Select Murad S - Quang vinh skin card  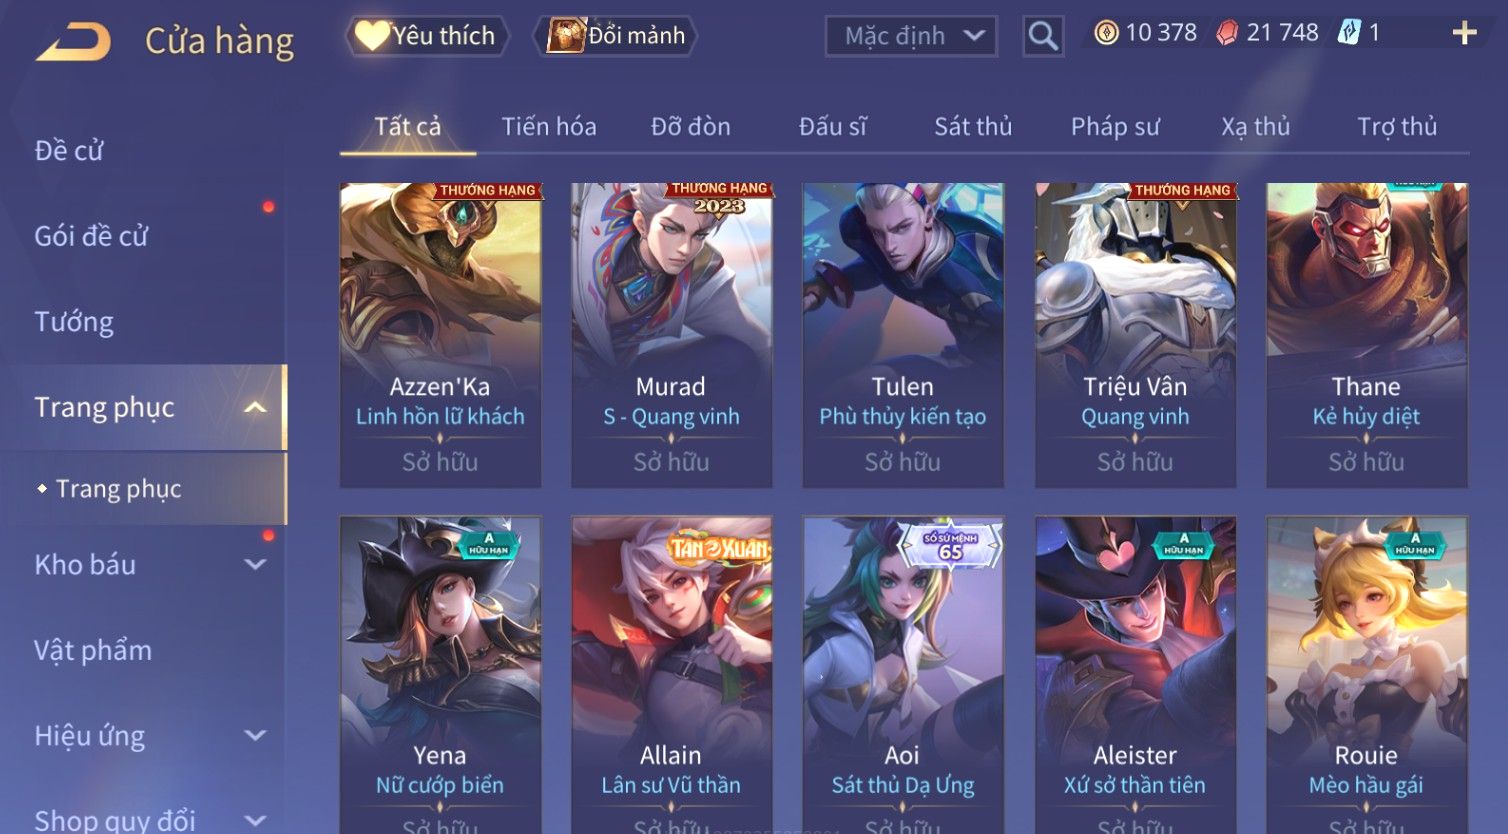pos(671,335)
